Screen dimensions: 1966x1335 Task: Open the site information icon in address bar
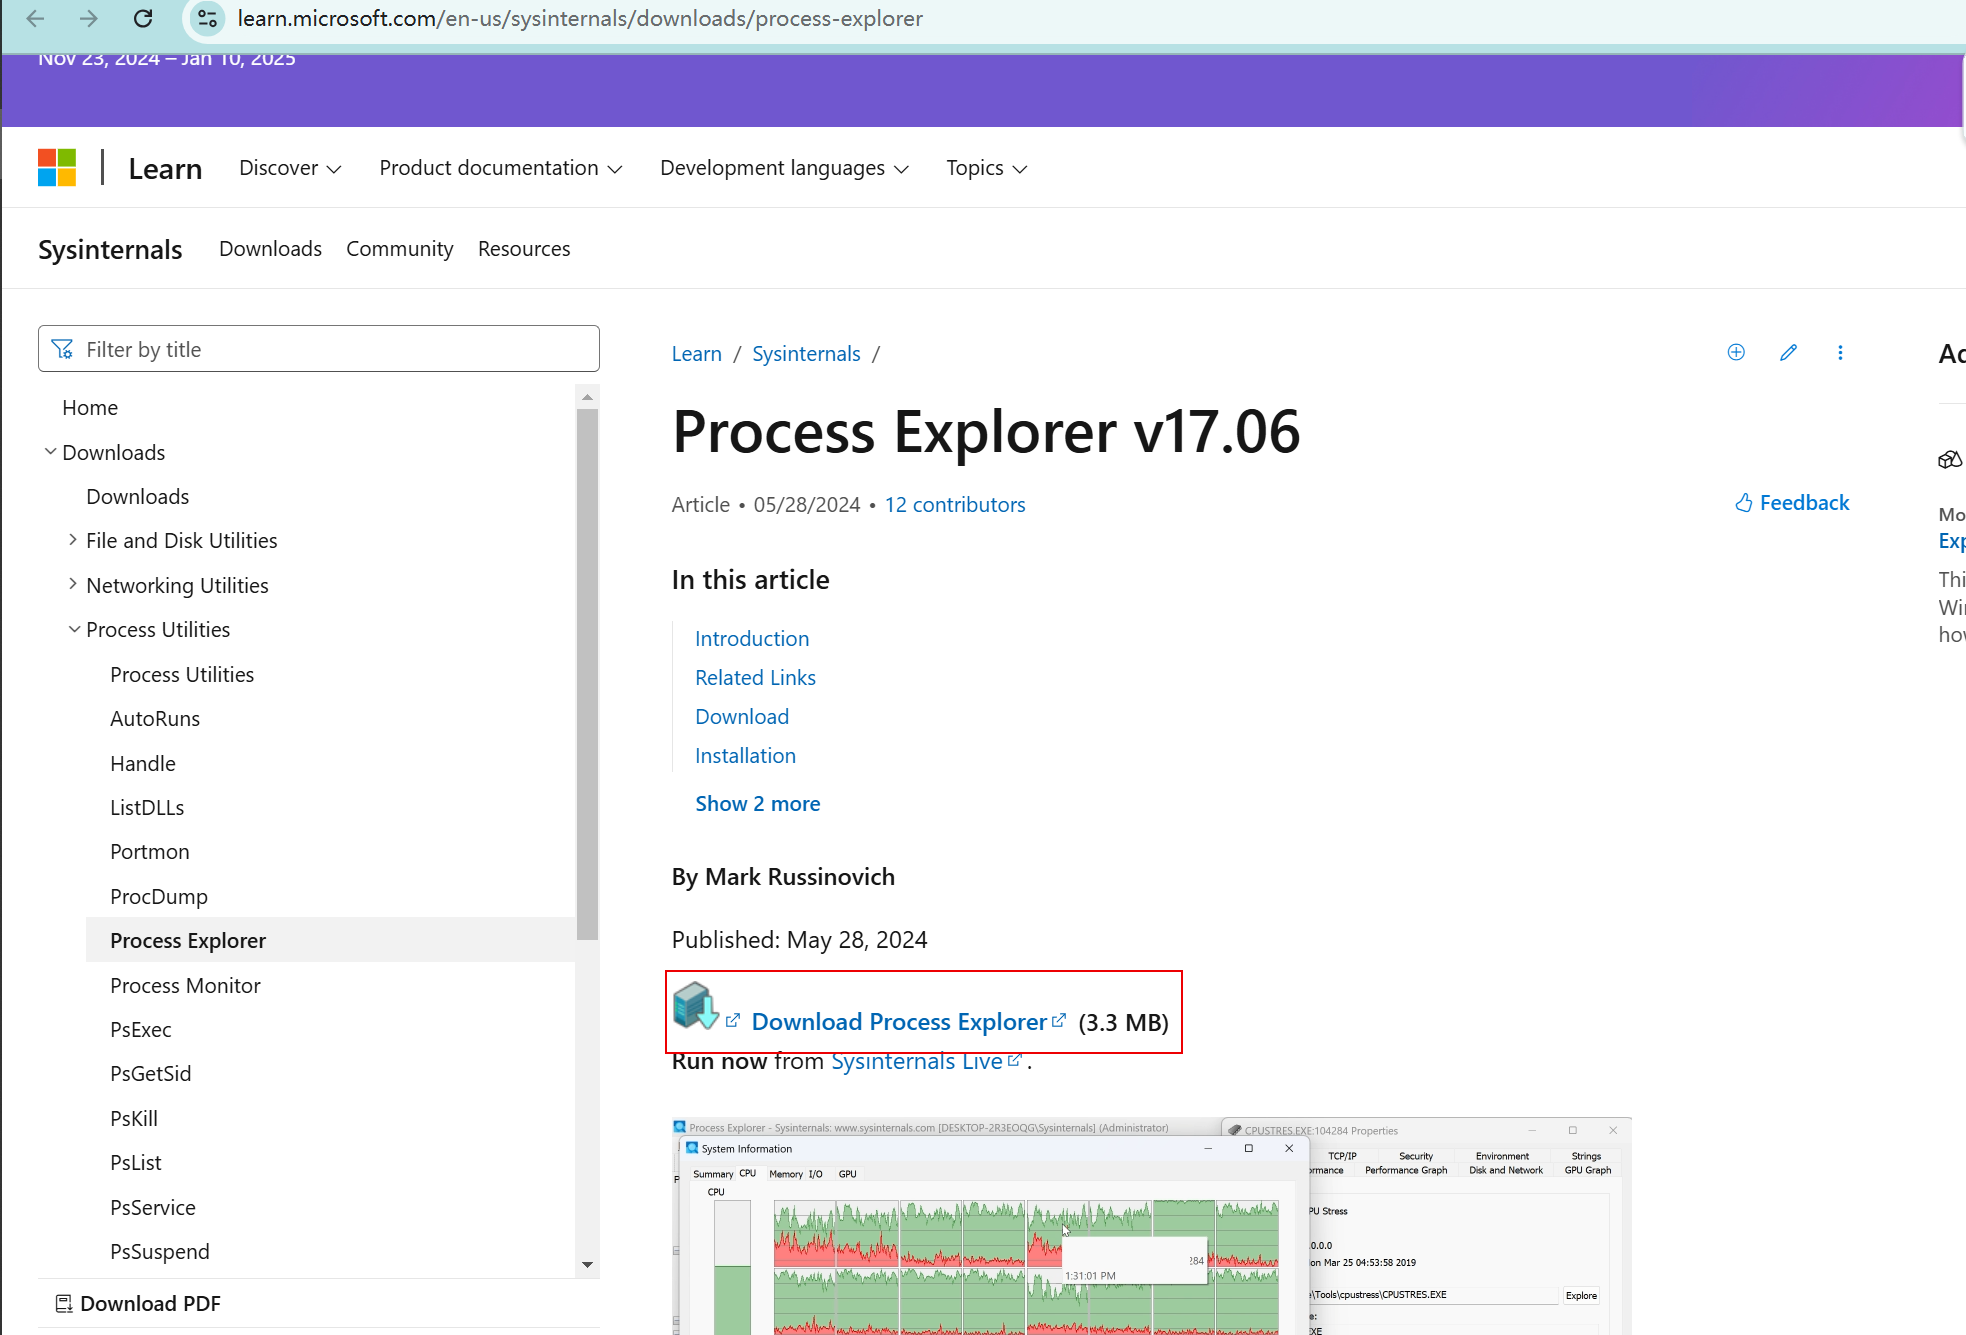tap(207, 19)
